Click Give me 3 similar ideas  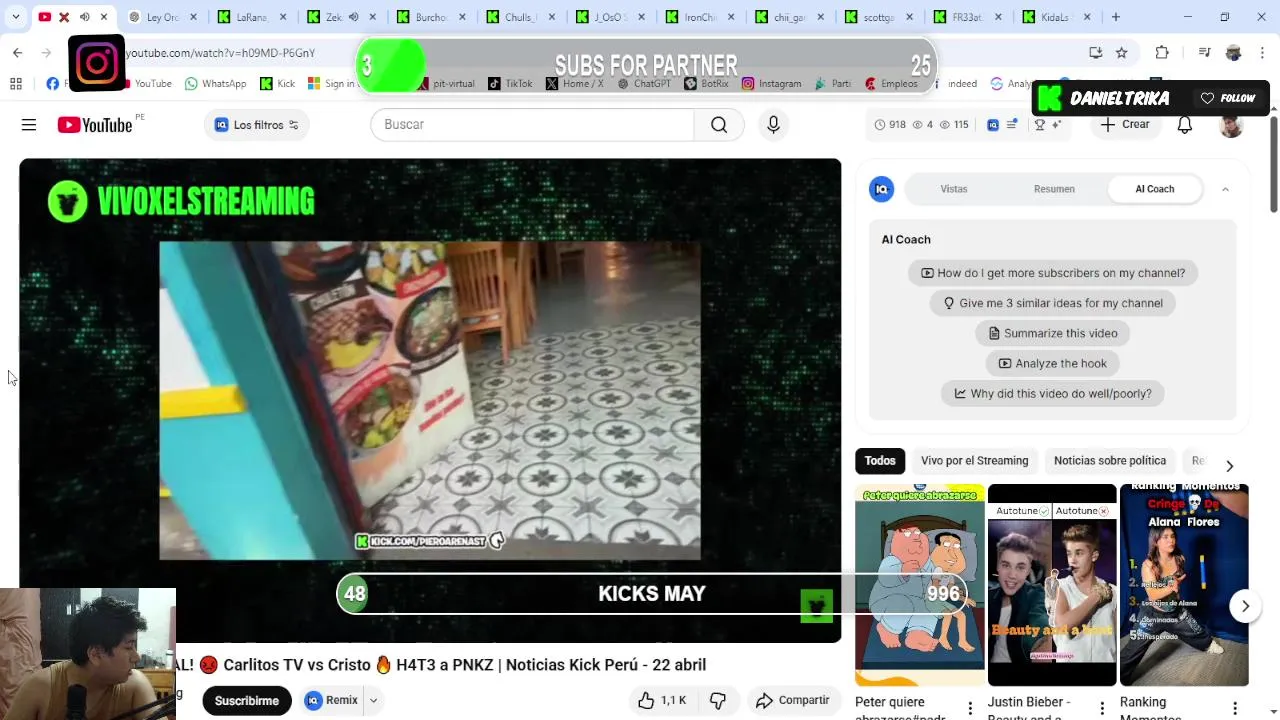tap(1053, 303)
